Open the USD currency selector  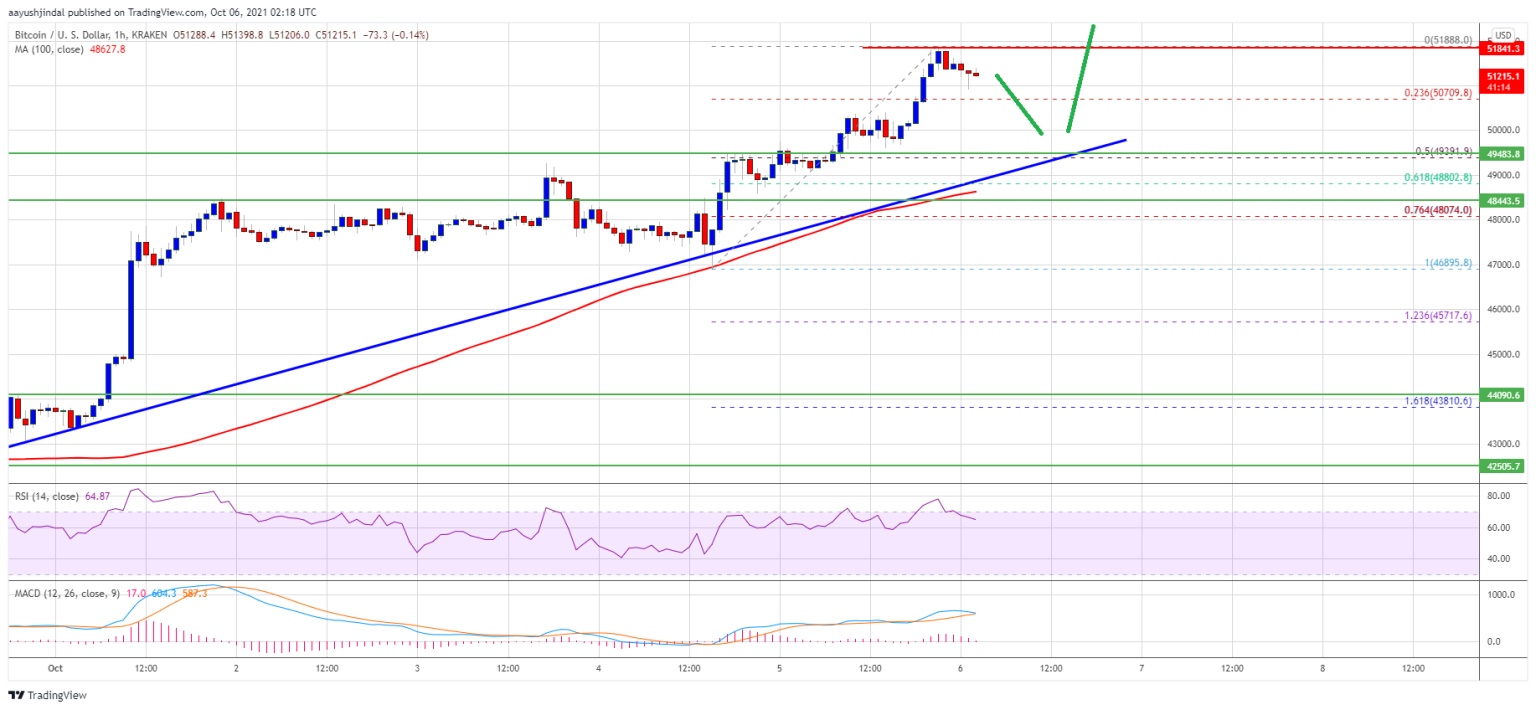coord(1502,34)
